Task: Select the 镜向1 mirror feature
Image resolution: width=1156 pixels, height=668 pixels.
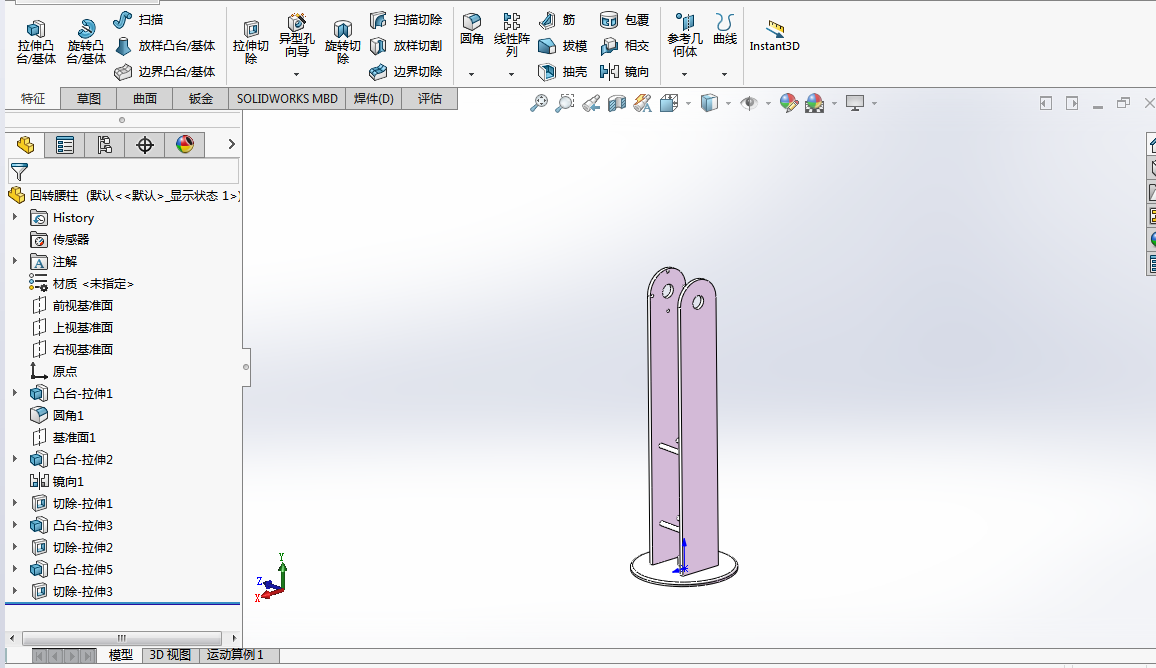Action: [57, 481]
